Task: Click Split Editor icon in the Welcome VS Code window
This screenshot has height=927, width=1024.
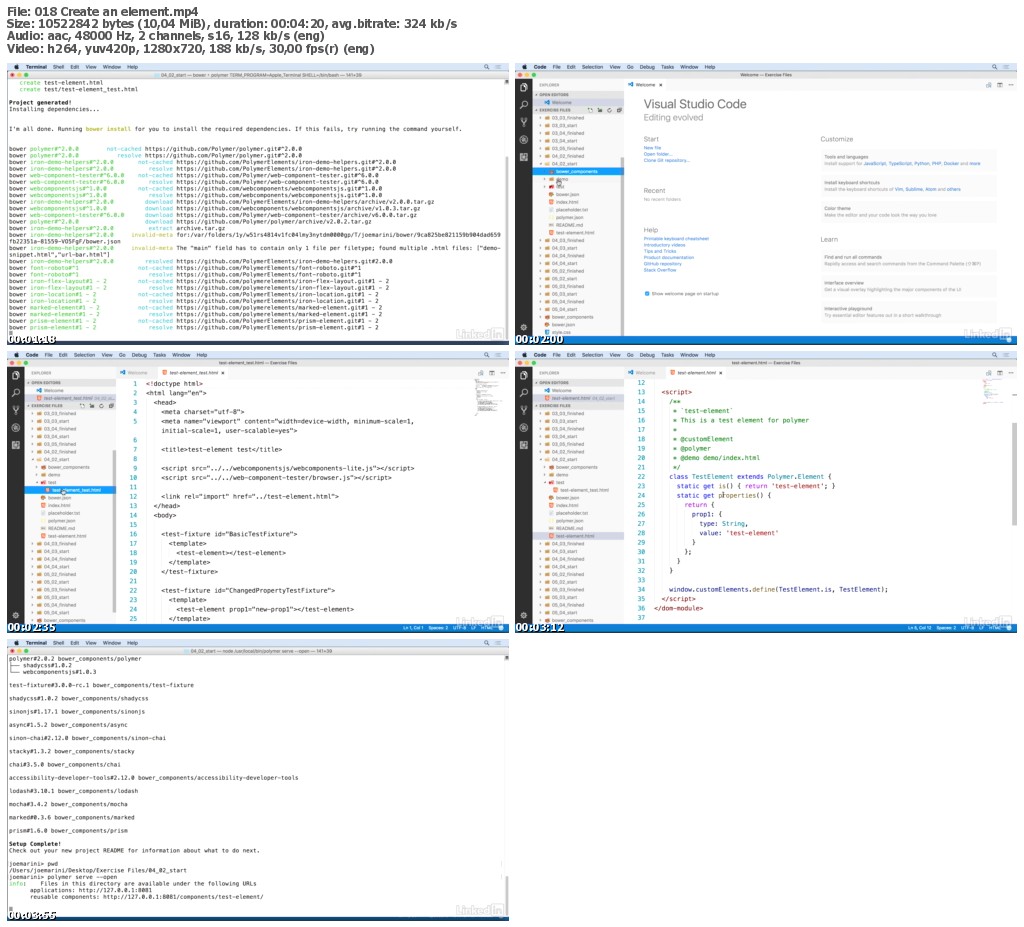Action: (1000, 85)
